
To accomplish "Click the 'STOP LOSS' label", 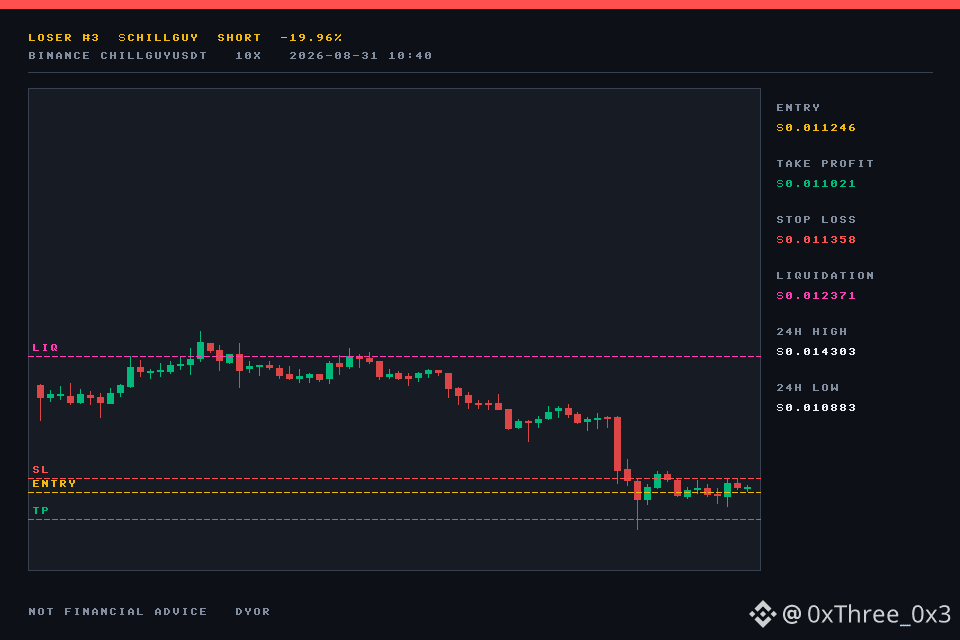I will click(x=816, y=219).
